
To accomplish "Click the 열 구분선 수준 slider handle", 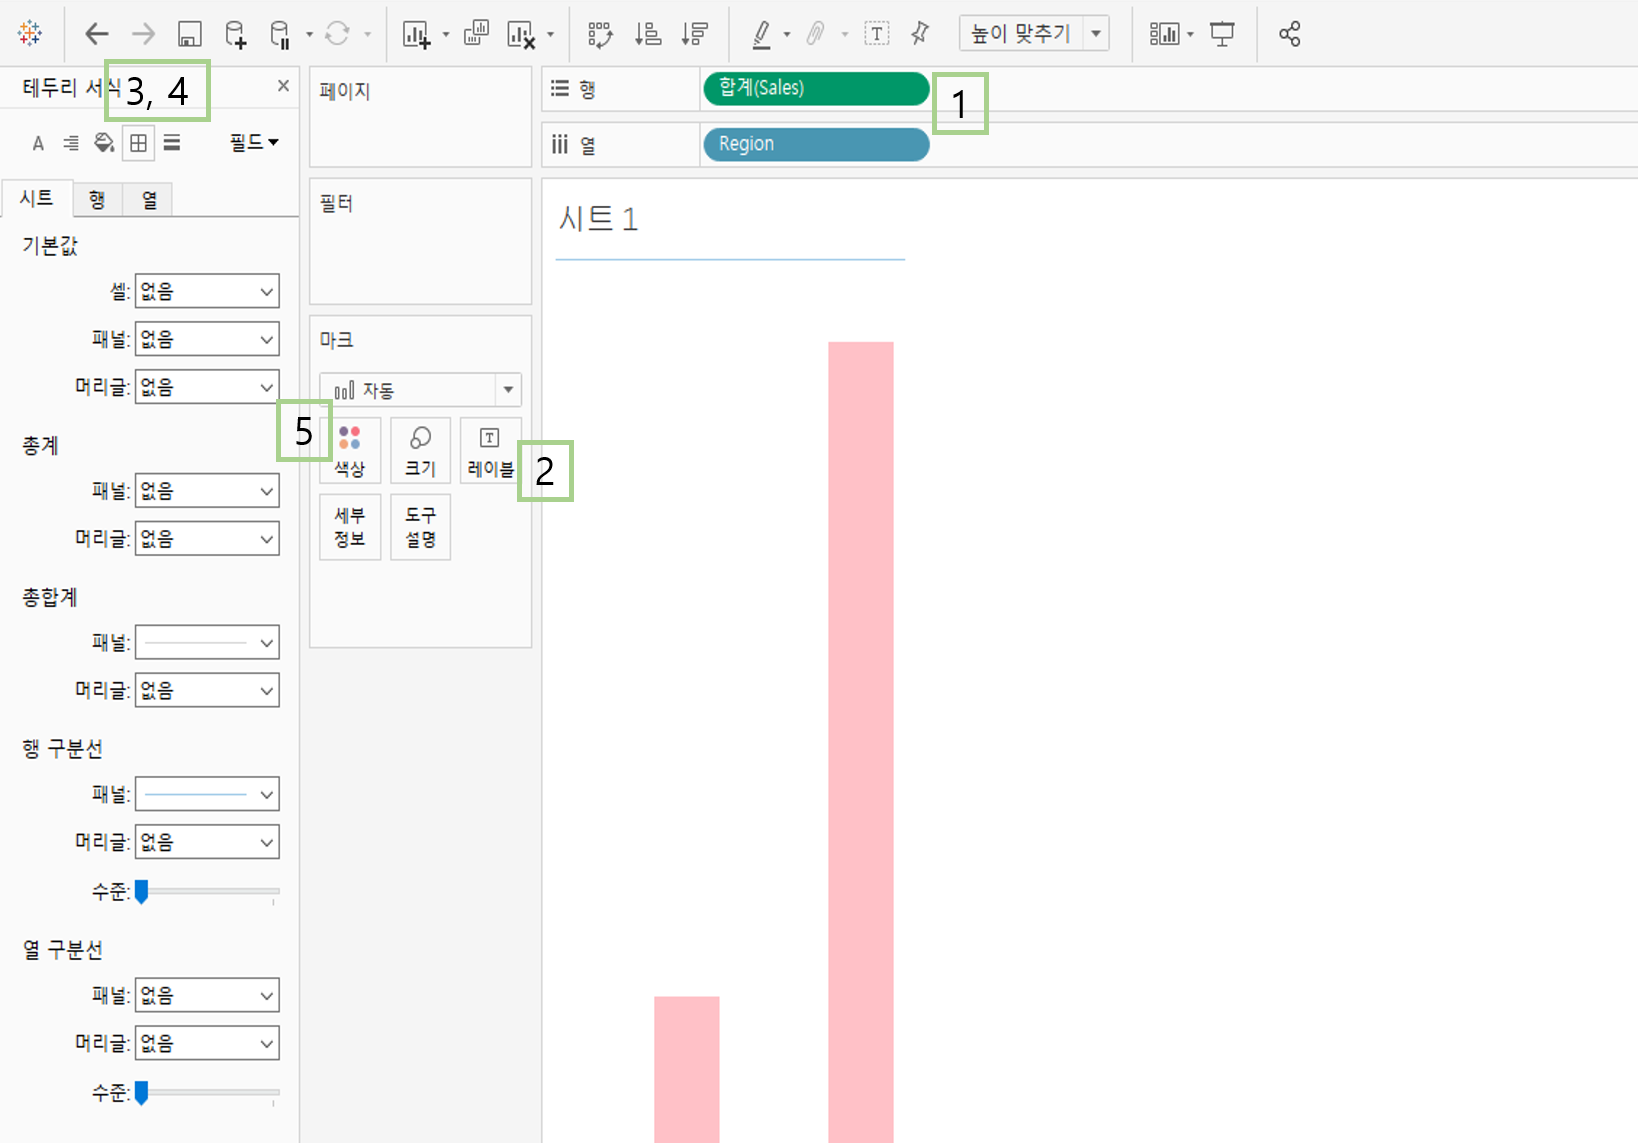I will pos(142,1092).
